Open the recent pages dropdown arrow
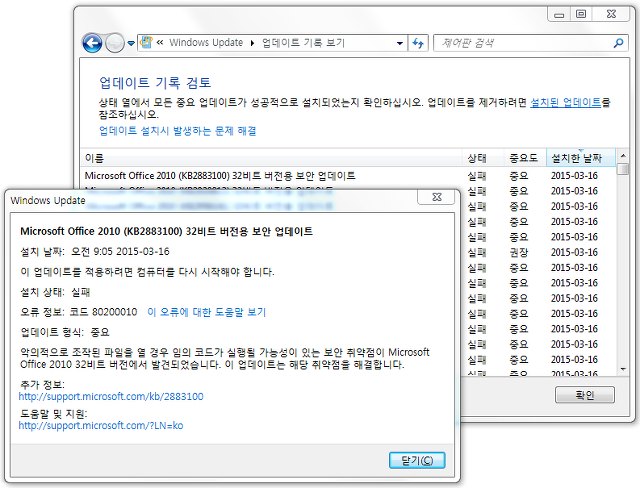Viewport: 640px width, 488px height. [131, 43]
